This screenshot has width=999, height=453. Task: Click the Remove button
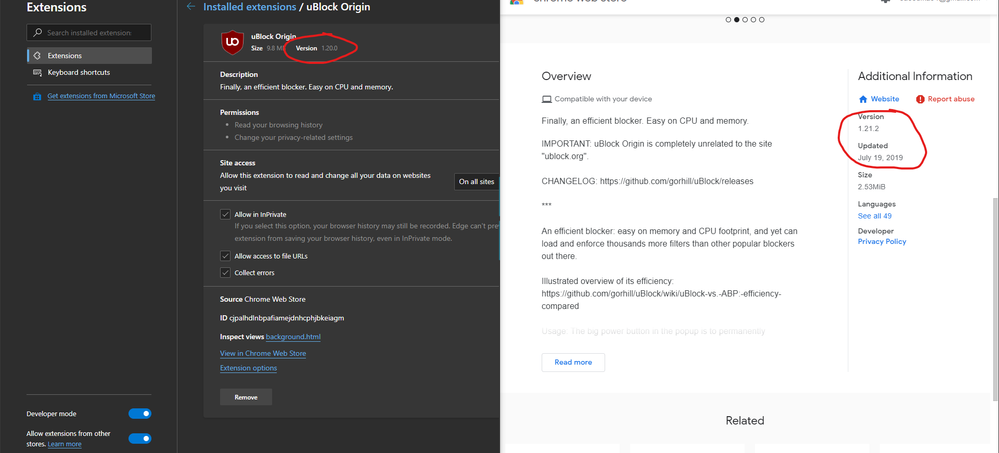click(x=246, y=397)
